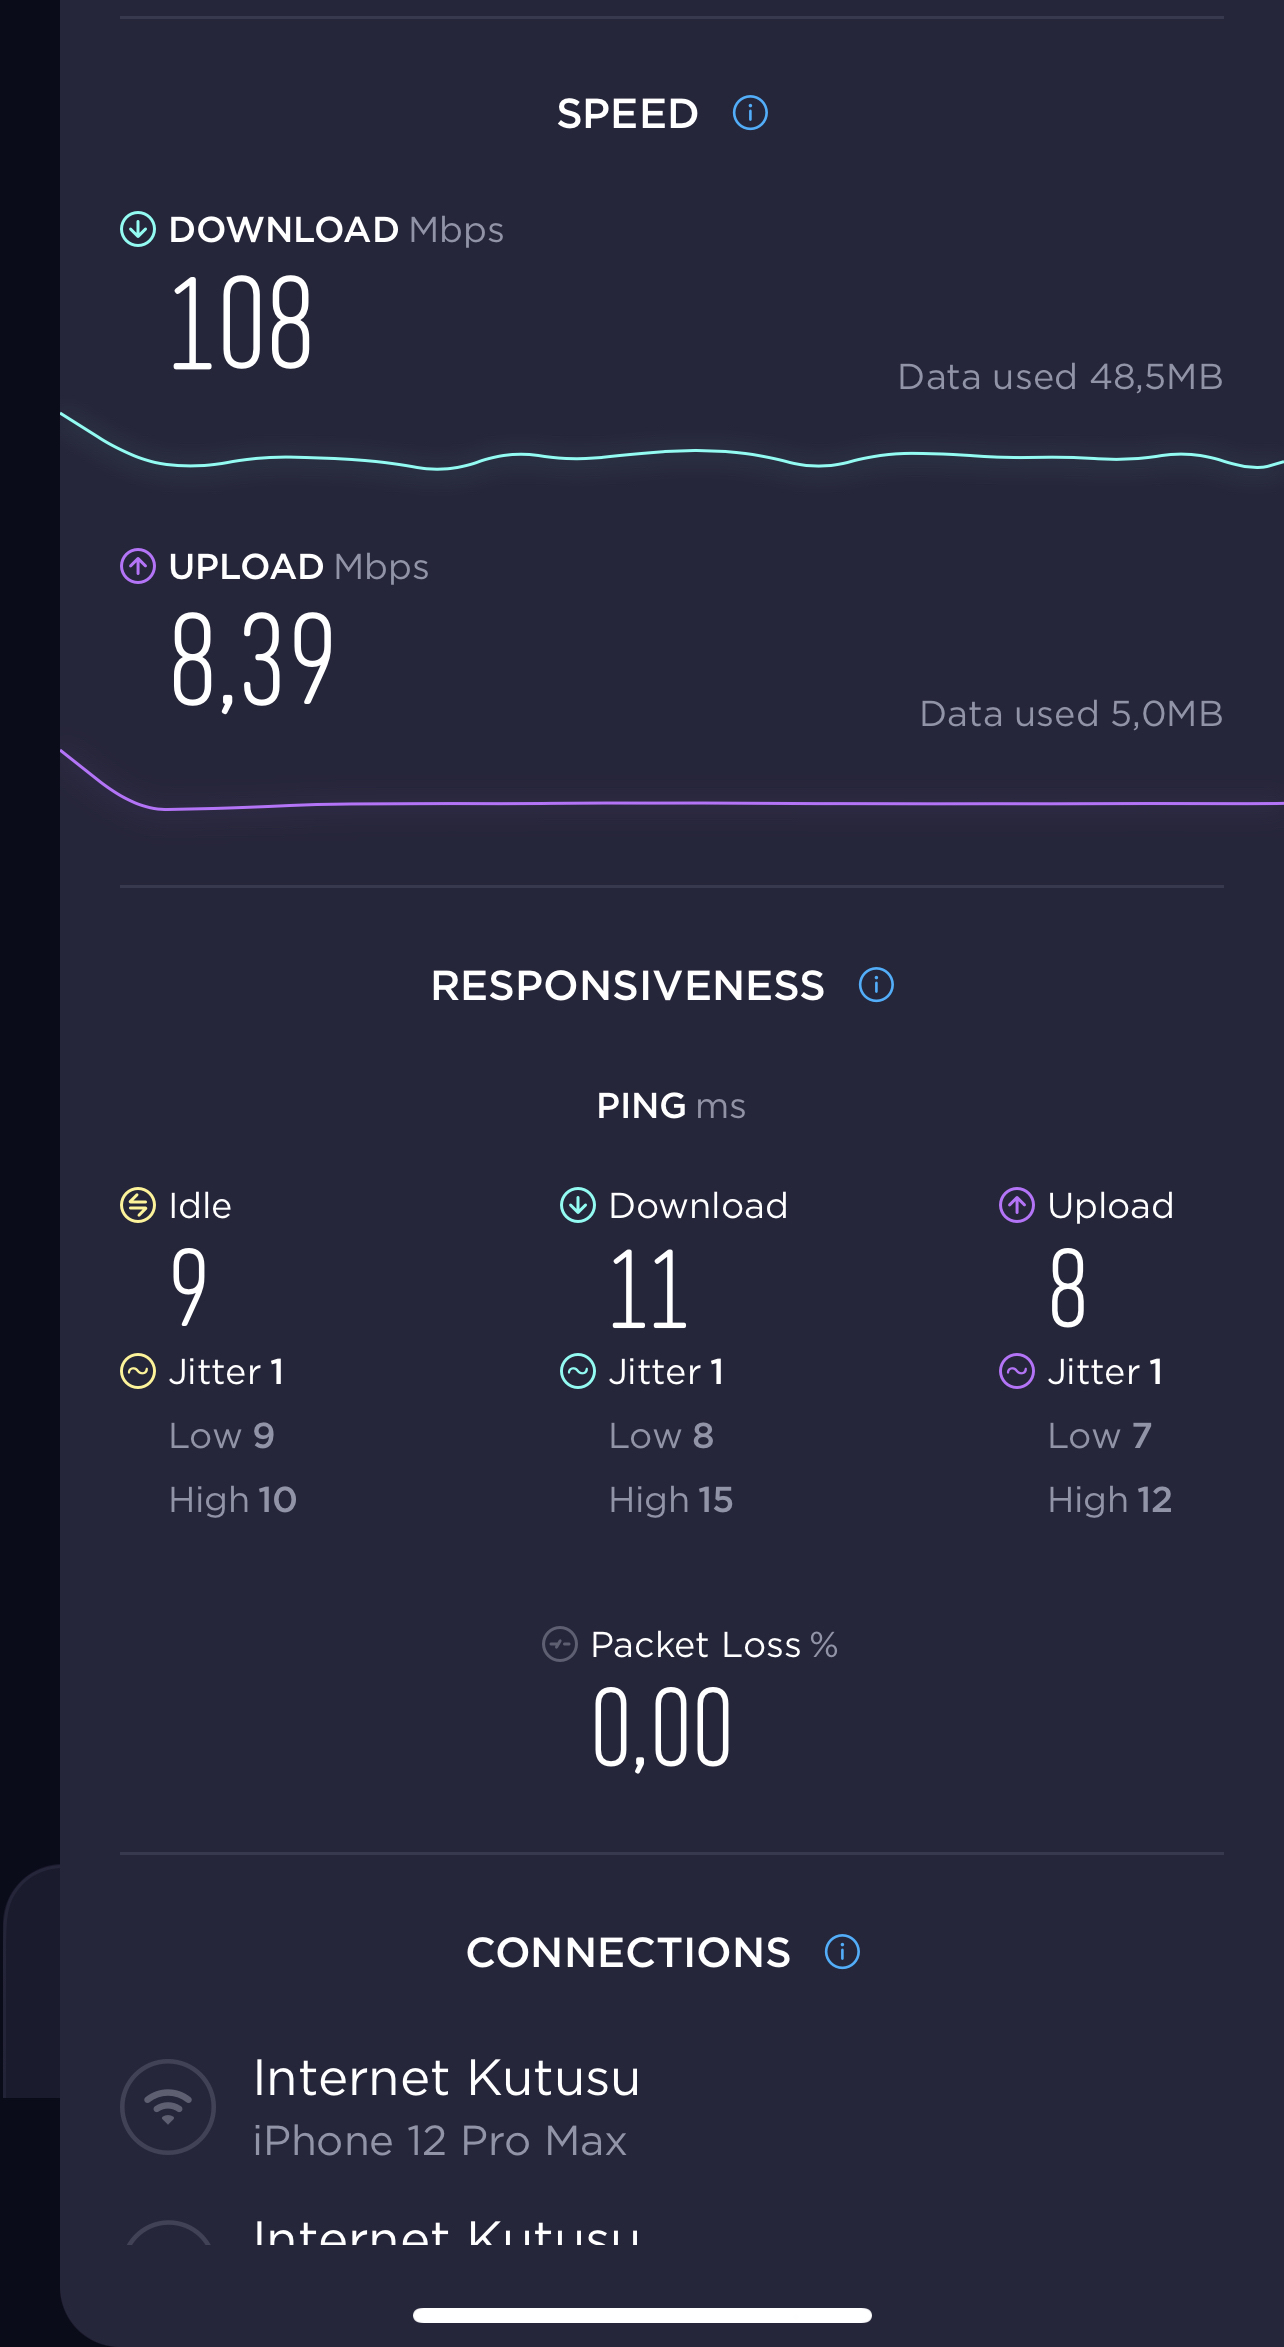
Task: Tap the 108 download speed value
Action: click(x=241, y=324)
